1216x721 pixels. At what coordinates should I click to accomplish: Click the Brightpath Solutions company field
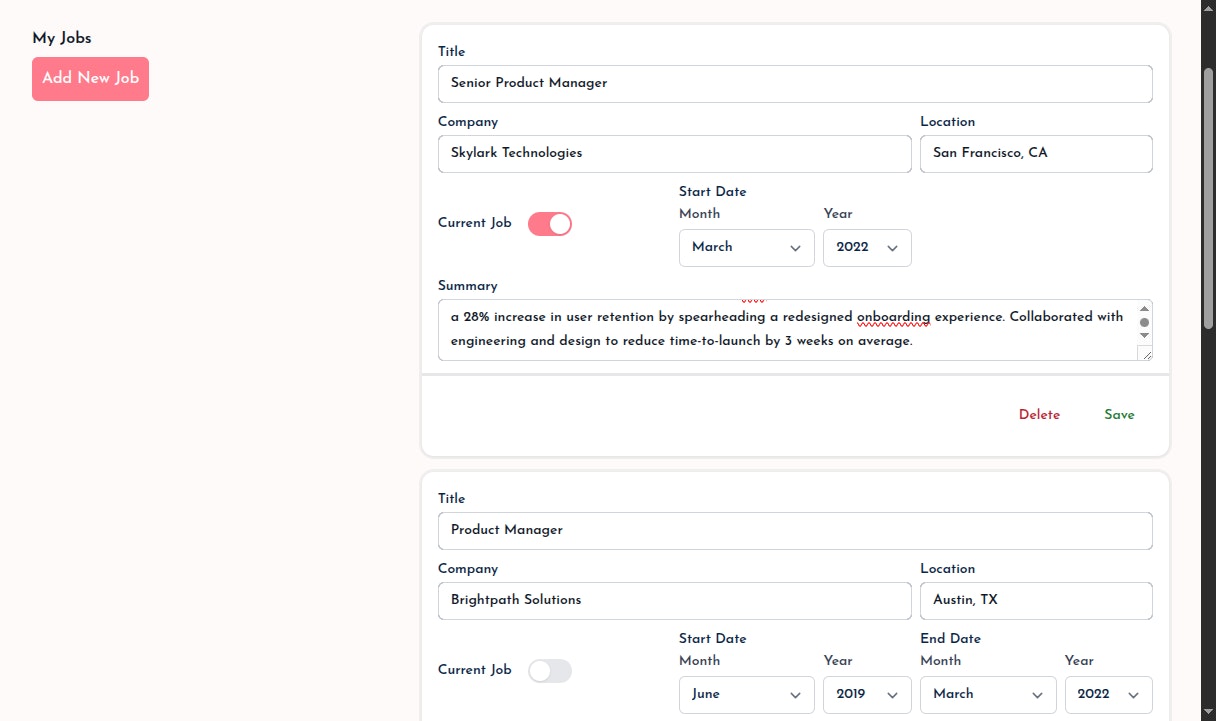(x=674, y=601)
